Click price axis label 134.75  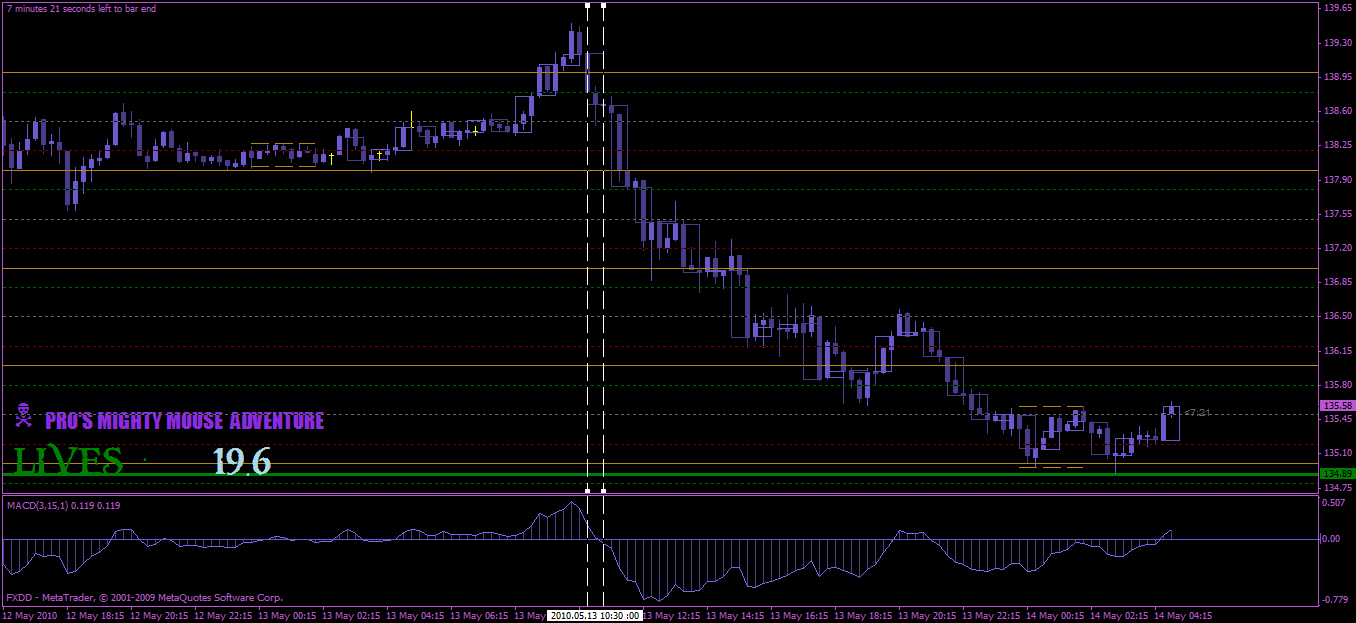1338,488
